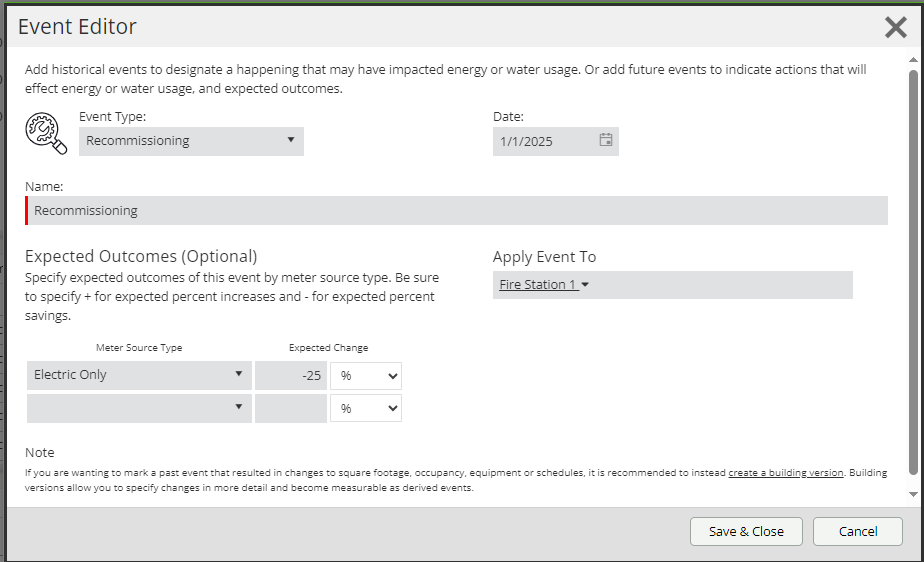924x562 pixels.
Task: Expand the Electric Only meter source dropdown
Action: pyautogui.click(x=139, y=375)
